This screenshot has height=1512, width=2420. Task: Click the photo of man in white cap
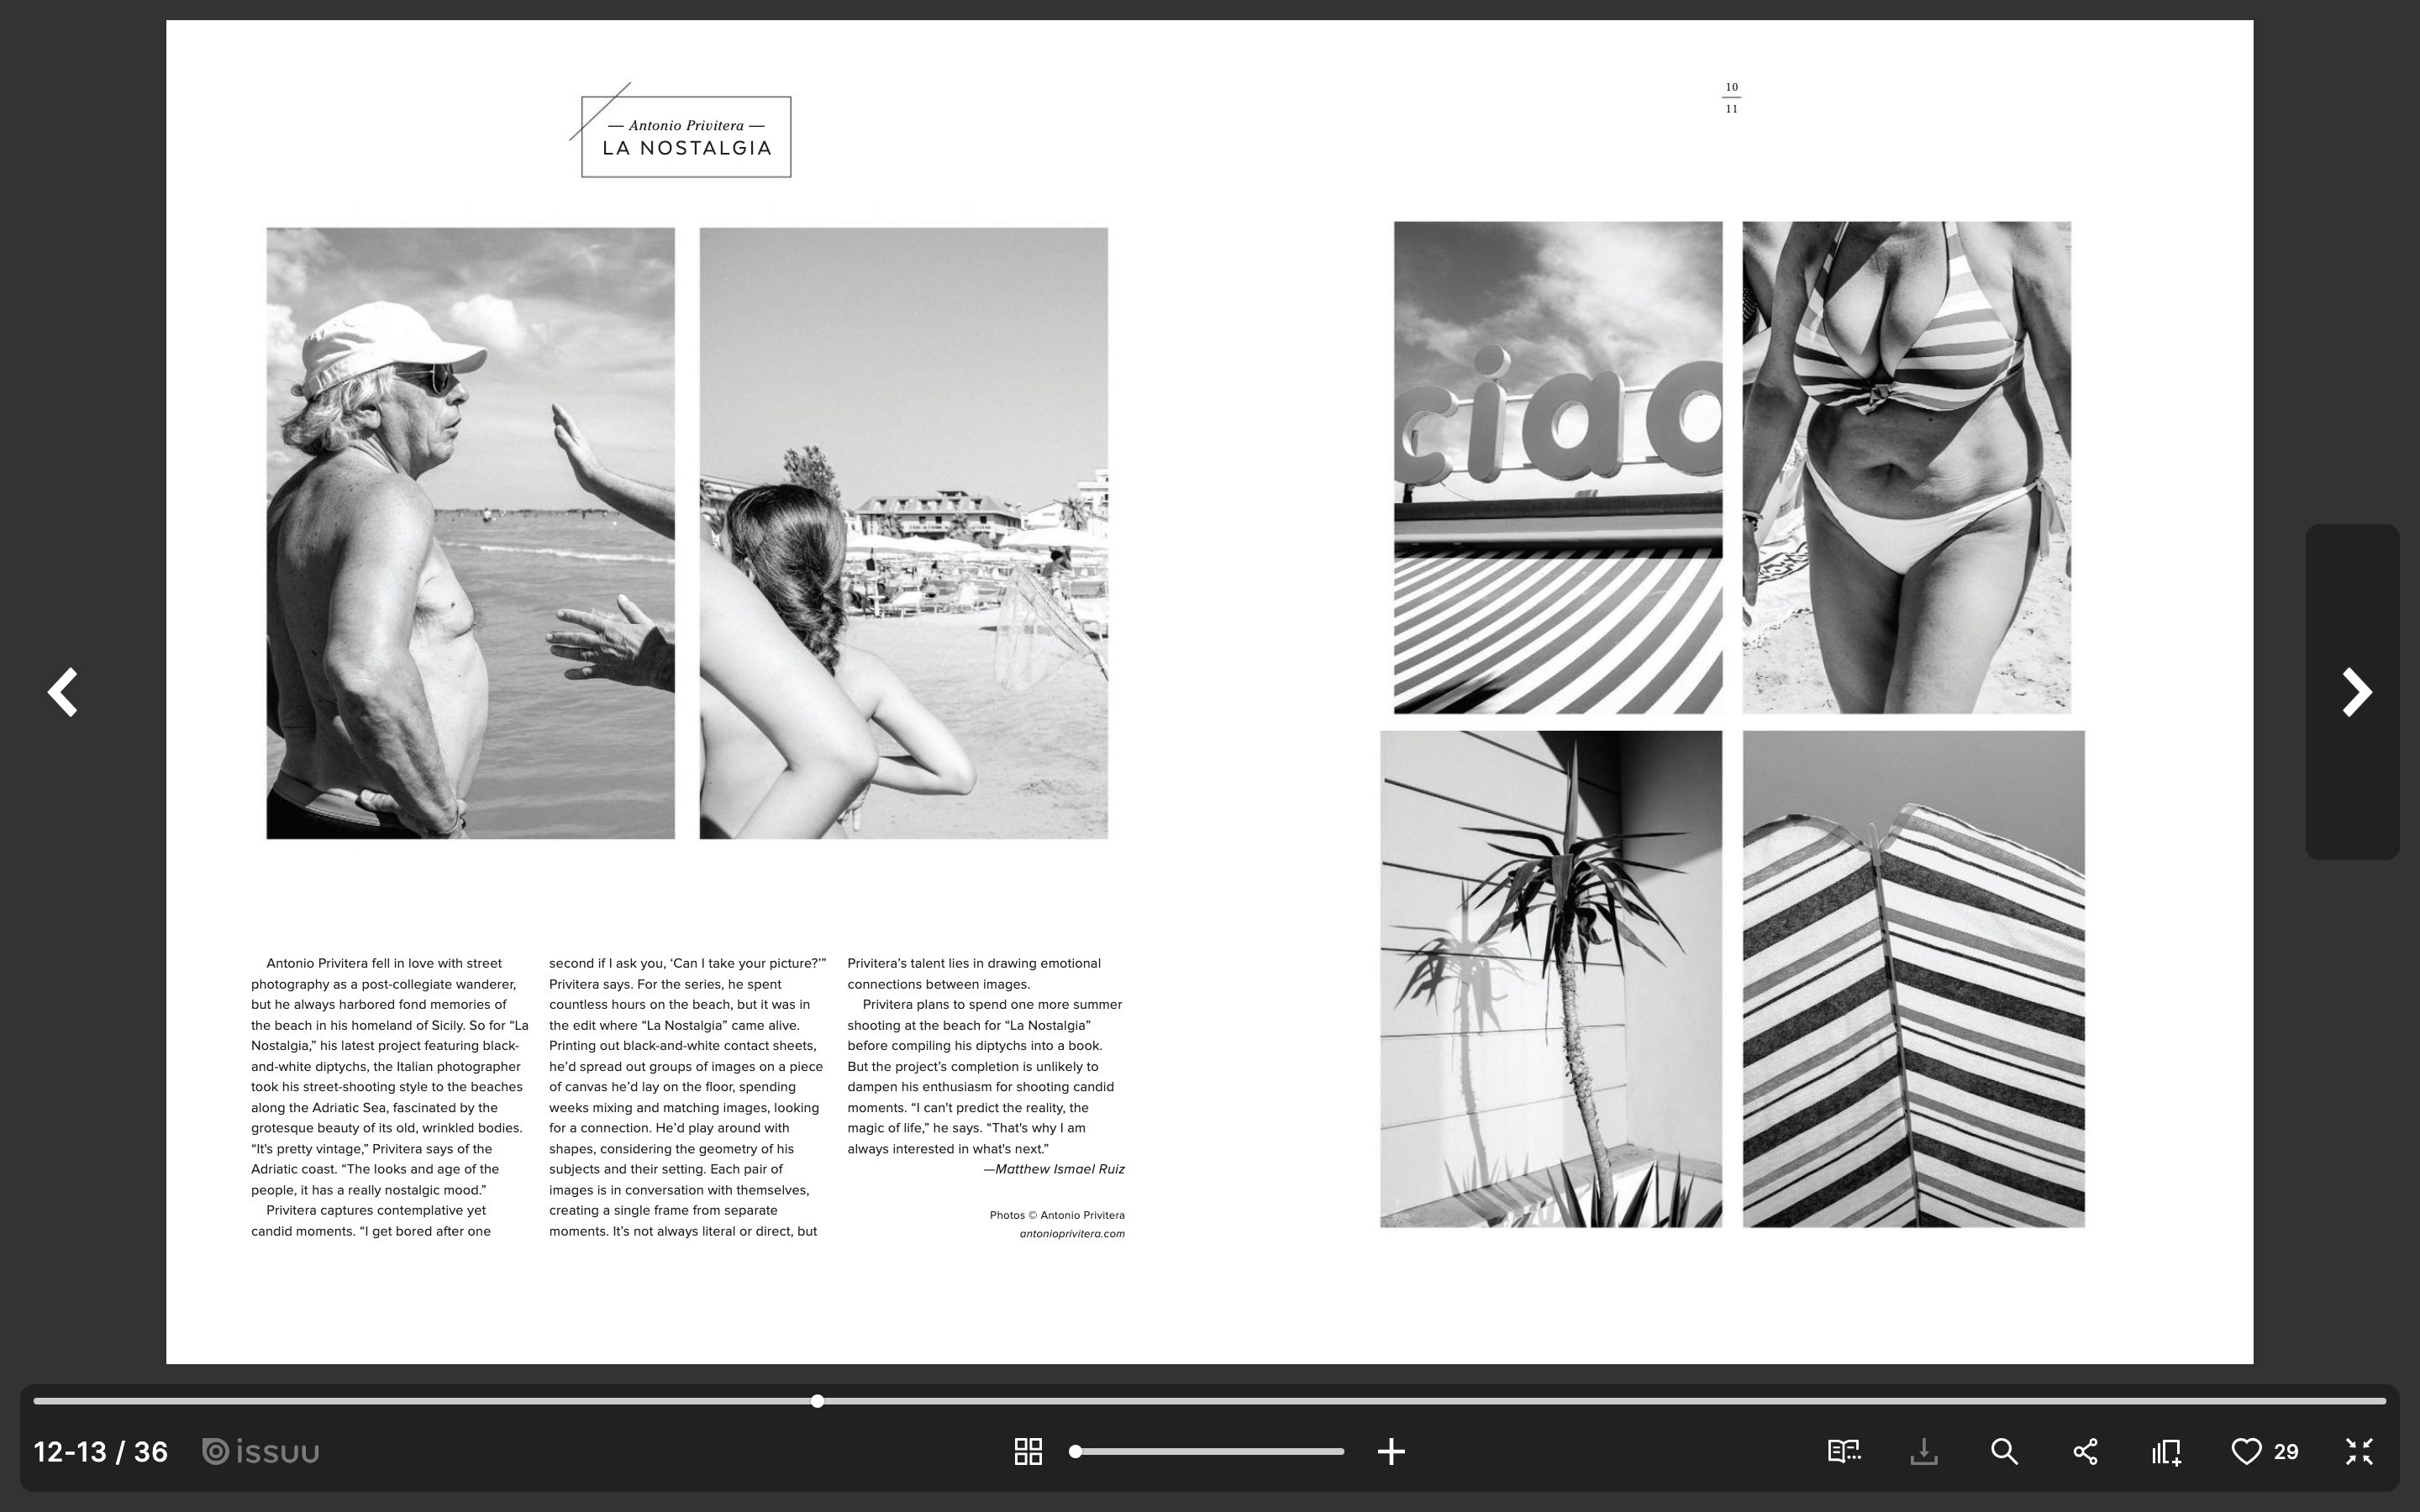(470, 532)
